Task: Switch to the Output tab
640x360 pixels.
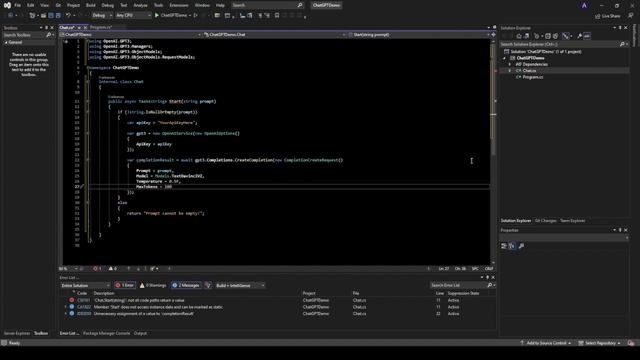Action: (x=140, y=333)
